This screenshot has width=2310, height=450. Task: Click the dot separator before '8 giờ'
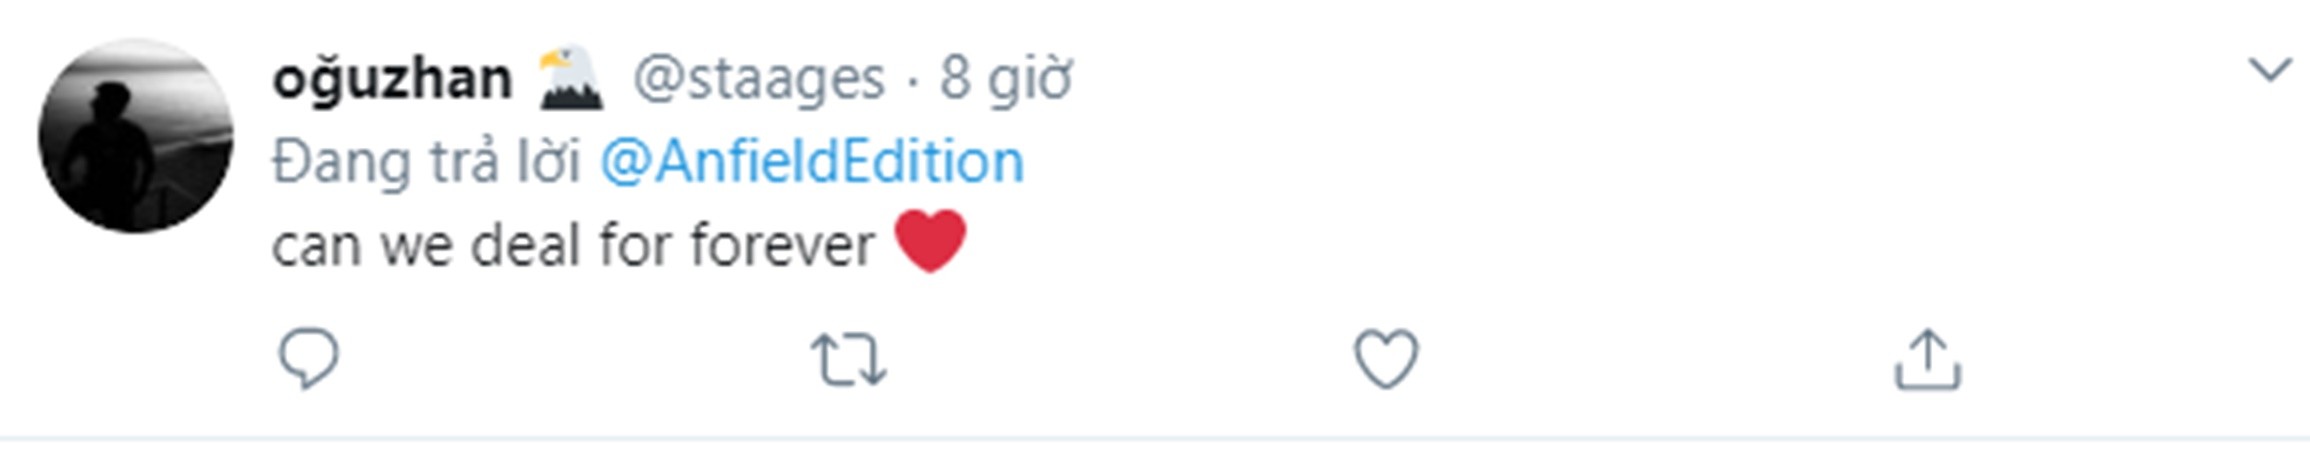point(912,80)
